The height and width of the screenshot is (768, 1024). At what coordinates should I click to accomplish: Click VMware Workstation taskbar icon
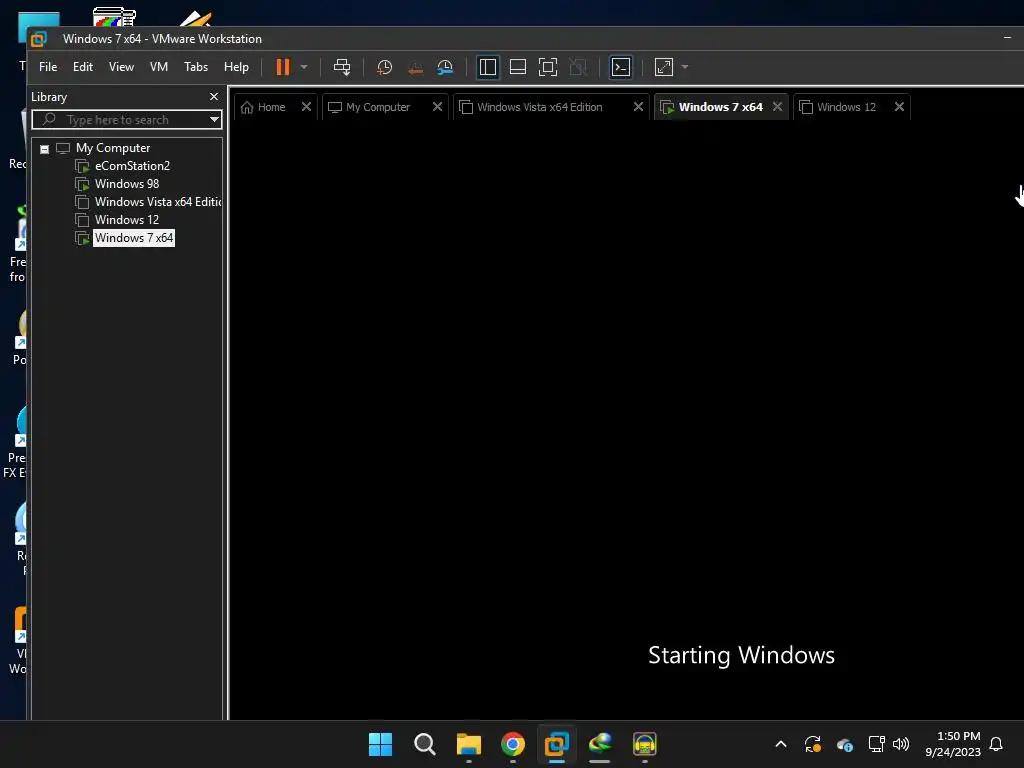[x=556, y=744]
